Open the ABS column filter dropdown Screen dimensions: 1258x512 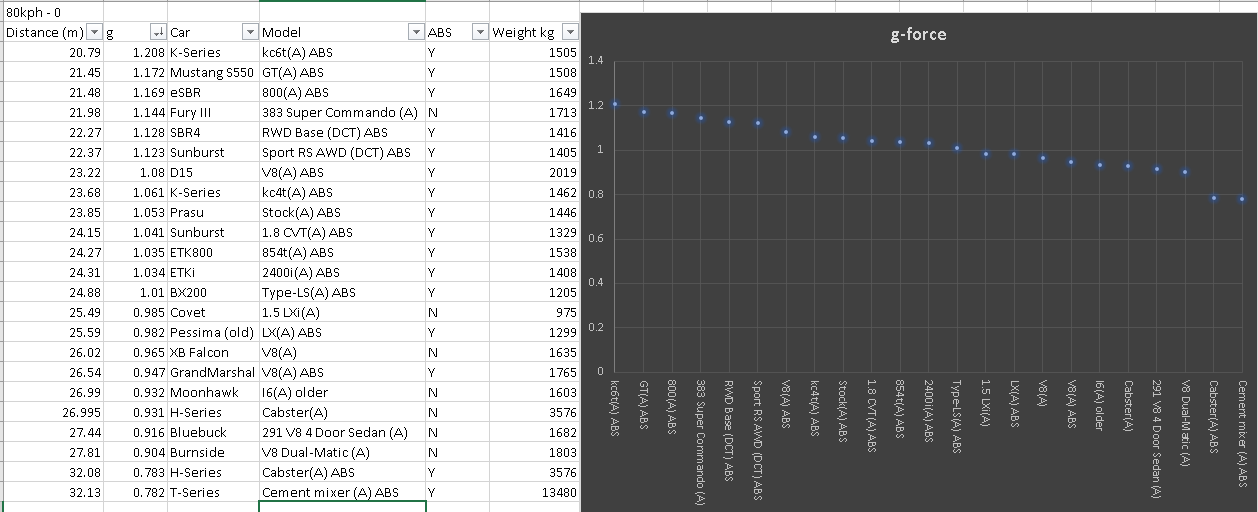tap(480, 33)
